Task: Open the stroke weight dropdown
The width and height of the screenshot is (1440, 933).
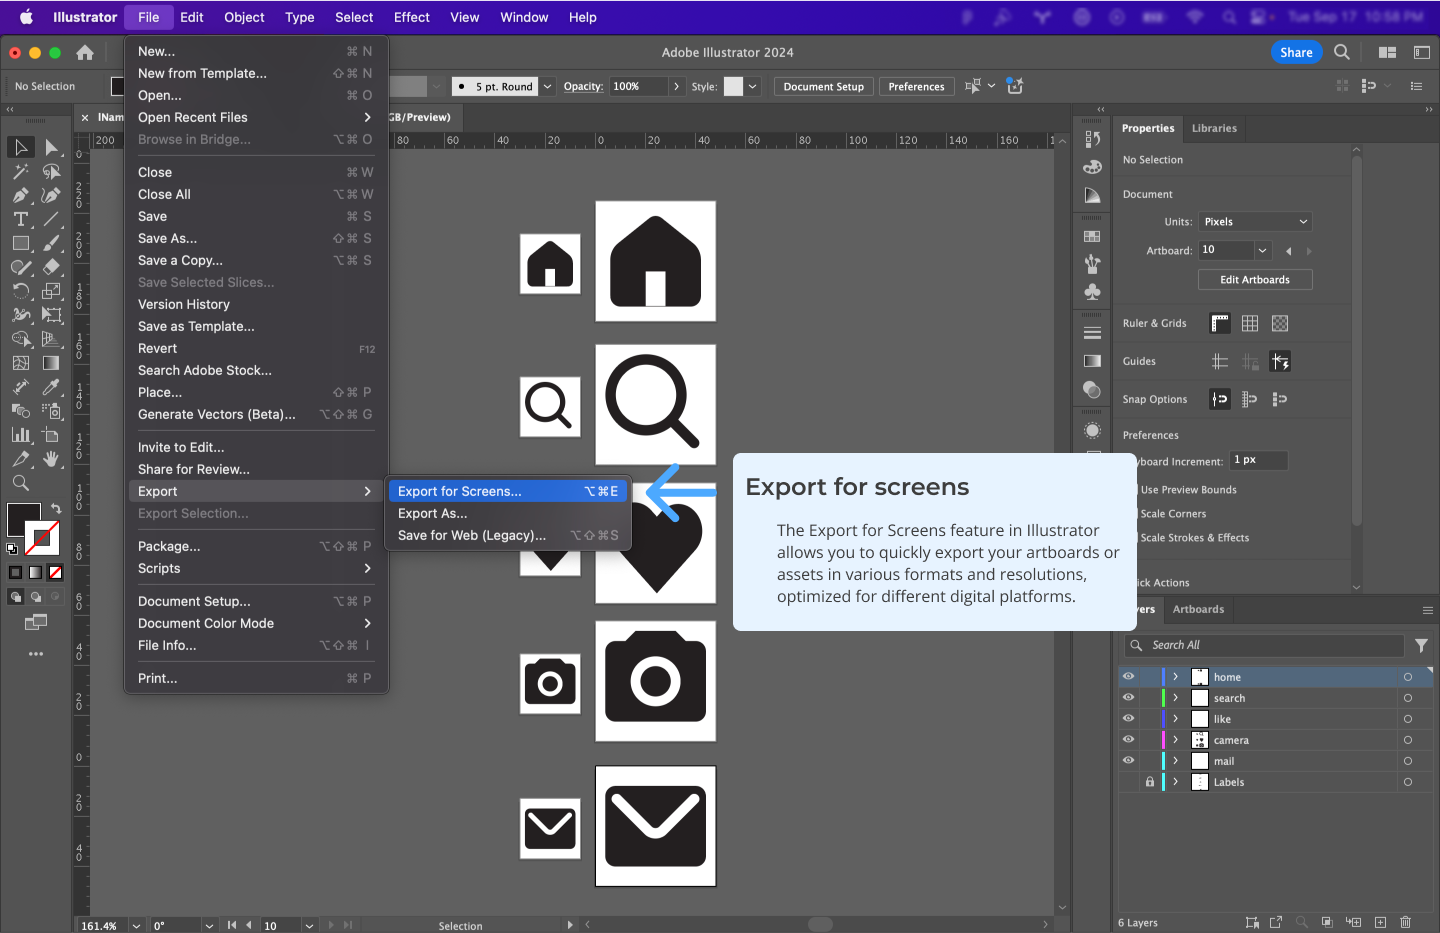Action: pyautogui.click(x=547, y=86)
